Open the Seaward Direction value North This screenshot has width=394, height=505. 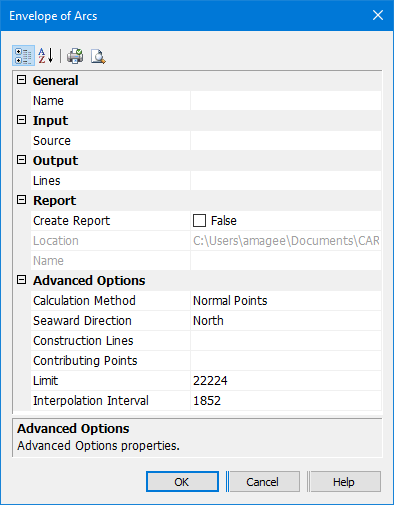tap(286, 321)
